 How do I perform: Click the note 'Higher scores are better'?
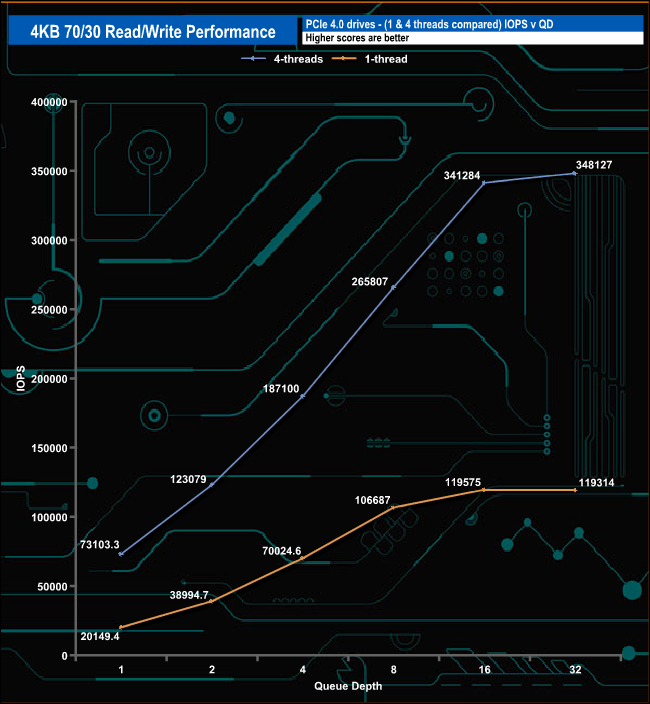pos(357,38)
